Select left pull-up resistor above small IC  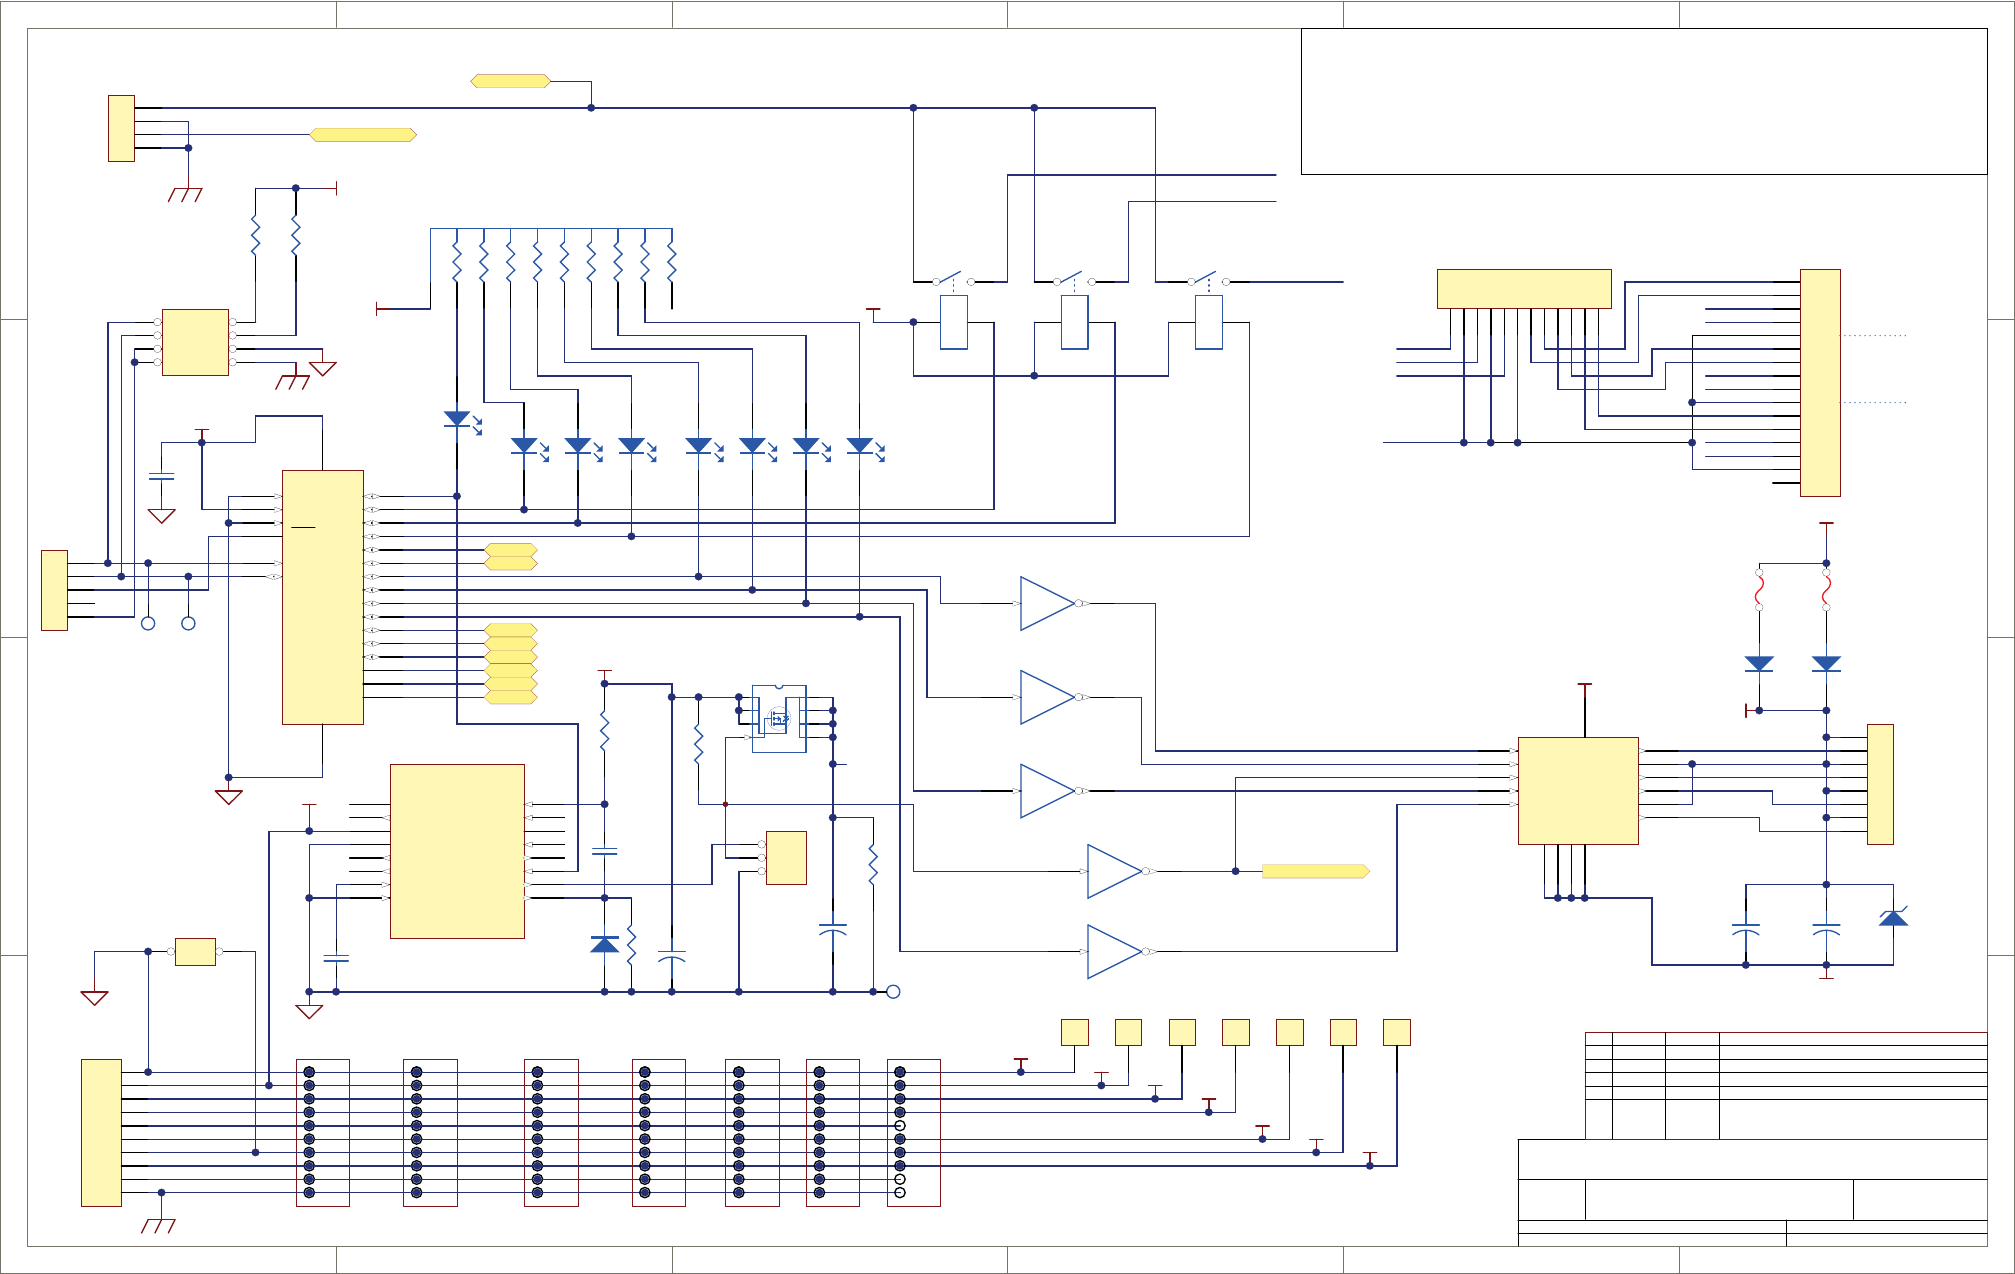pos(255,236)
